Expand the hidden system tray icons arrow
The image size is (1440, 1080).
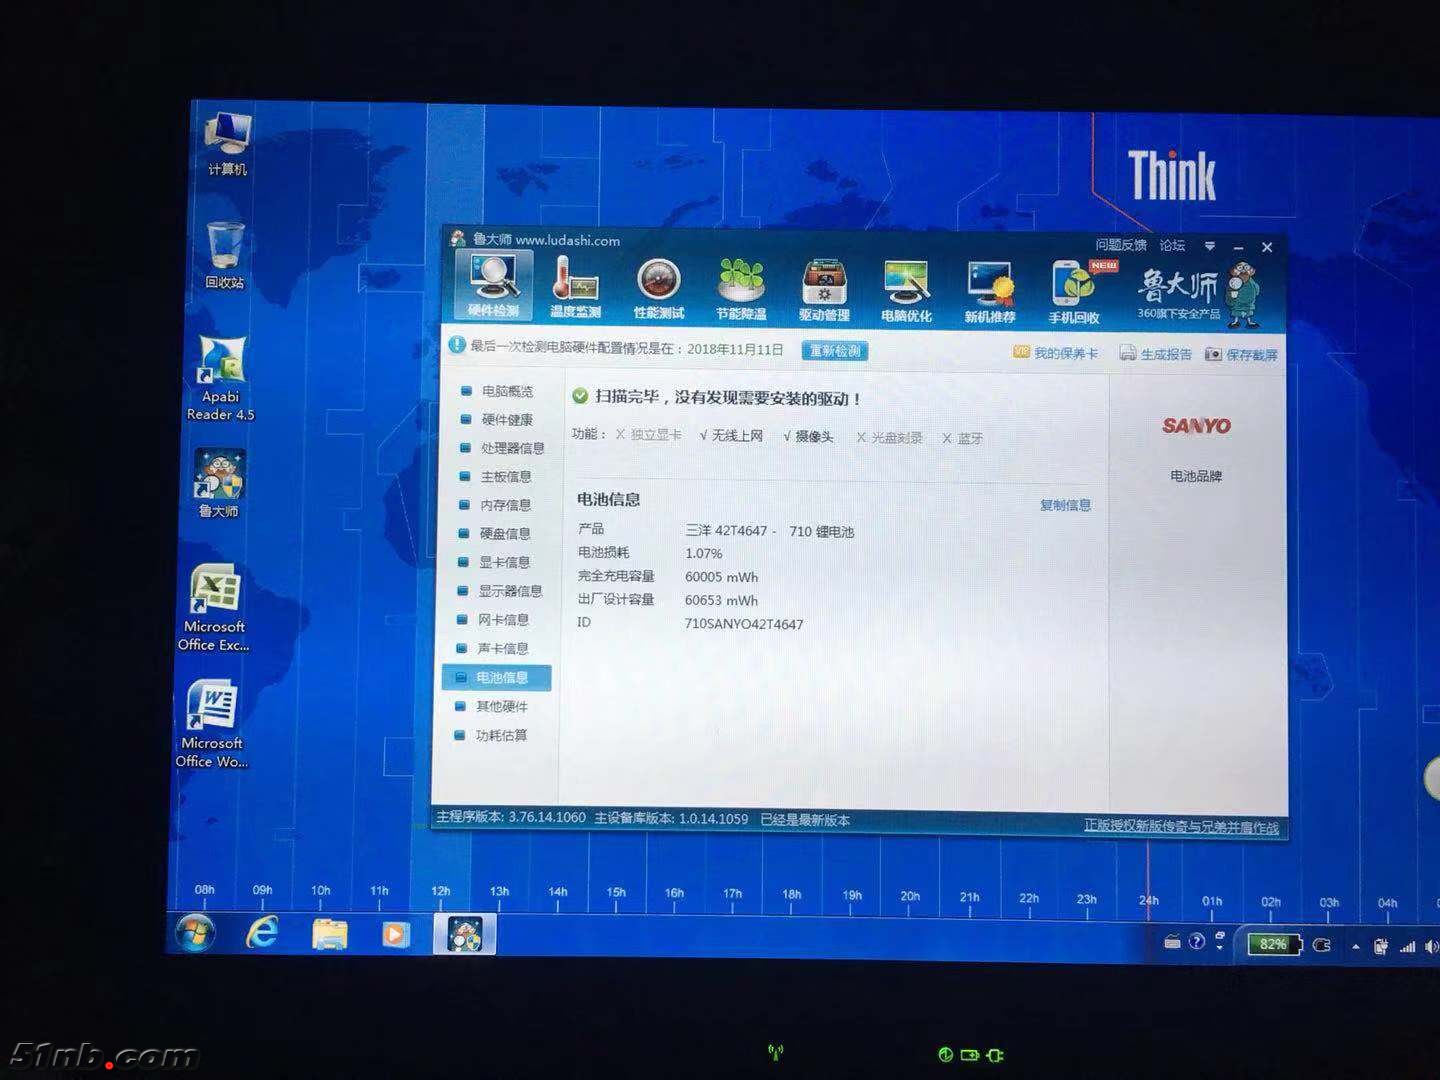tap(1356, 946)
